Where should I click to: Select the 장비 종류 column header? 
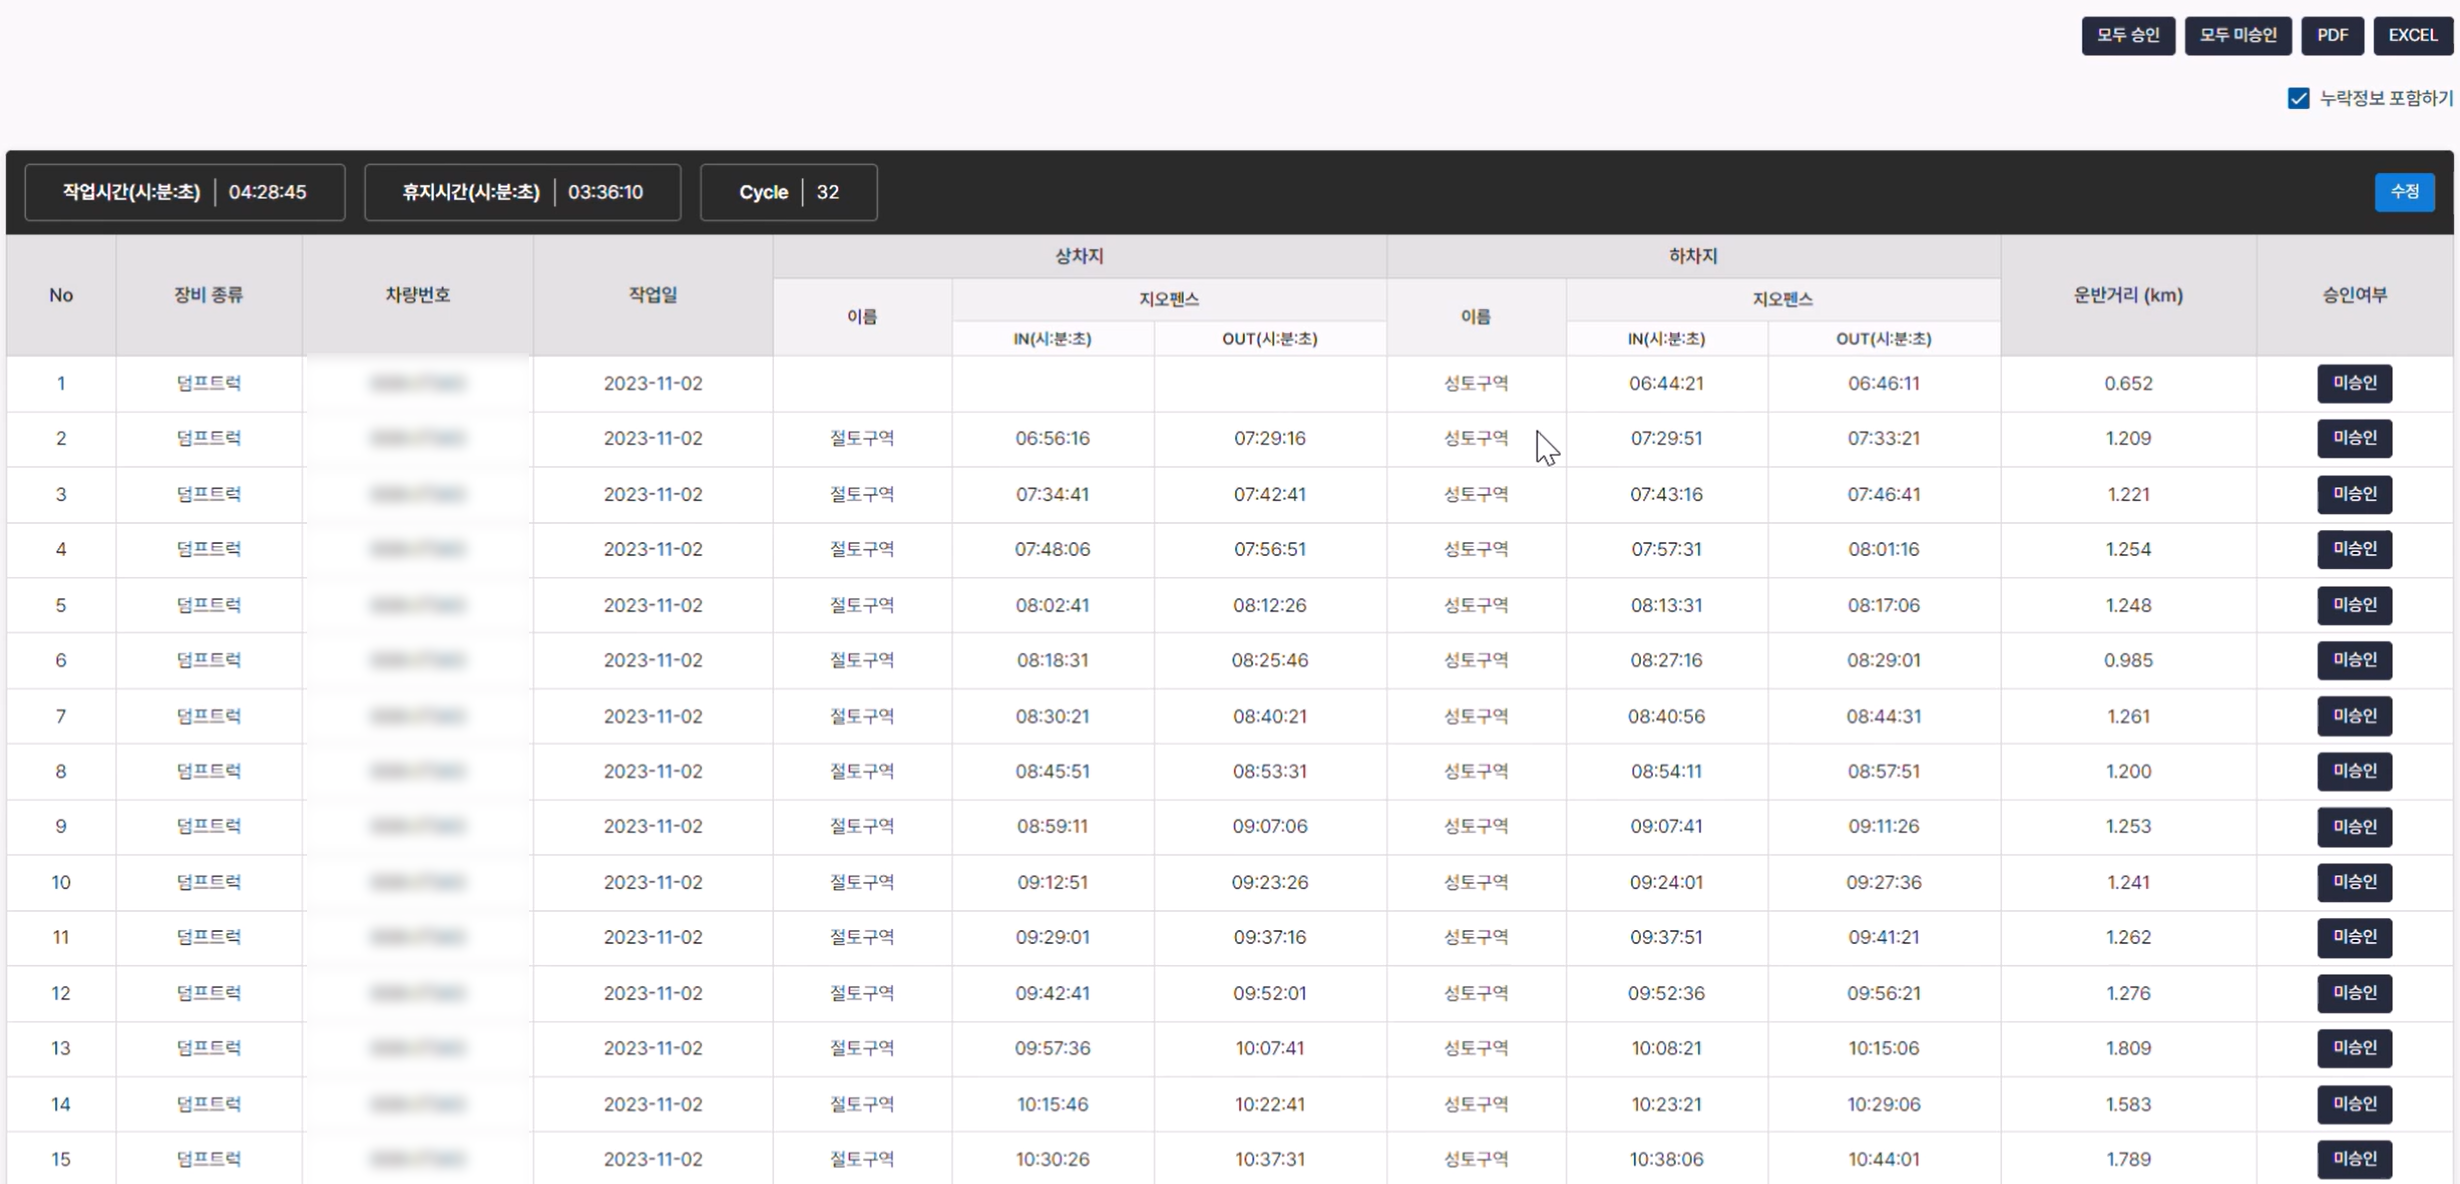[x=208, y=295]
